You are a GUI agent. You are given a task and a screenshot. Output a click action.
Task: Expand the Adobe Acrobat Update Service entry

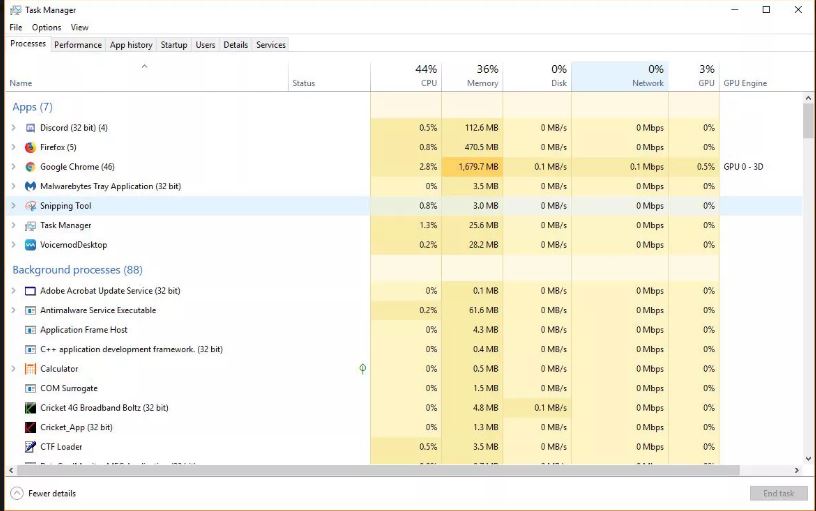tap(14, 291)
